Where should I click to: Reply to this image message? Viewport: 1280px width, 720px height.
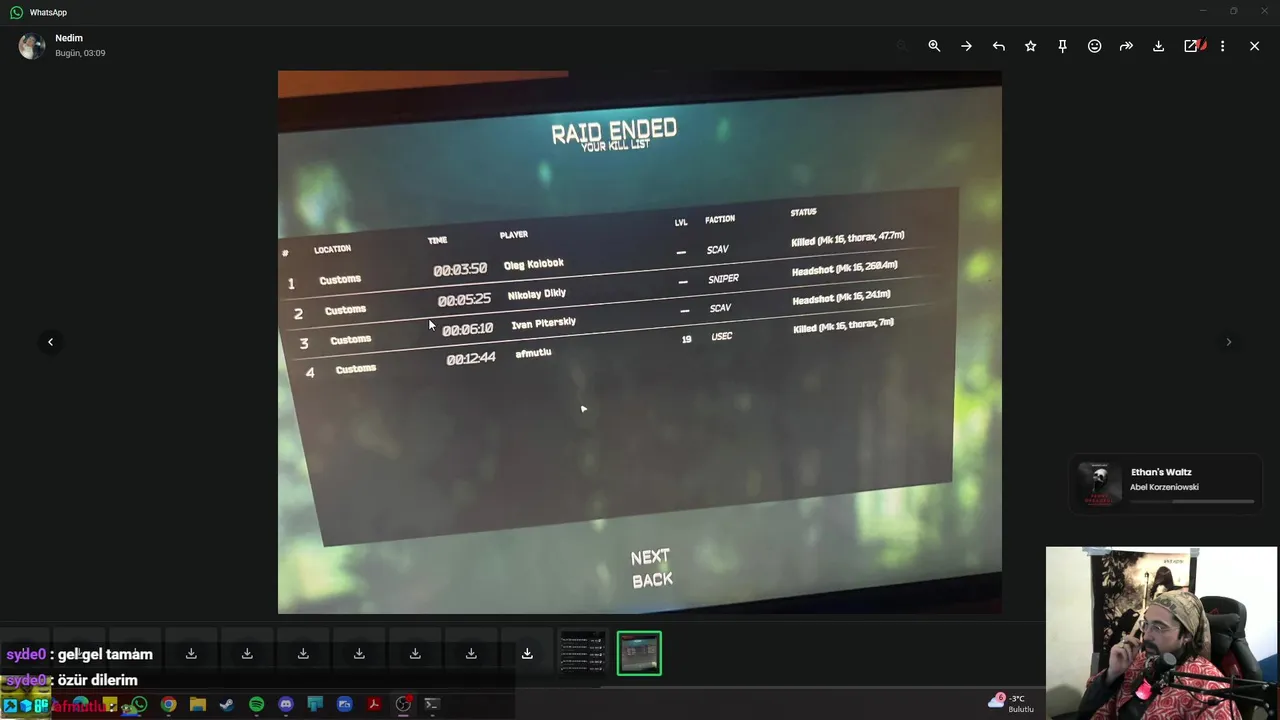pyautogui.click(x=998, y=46)
